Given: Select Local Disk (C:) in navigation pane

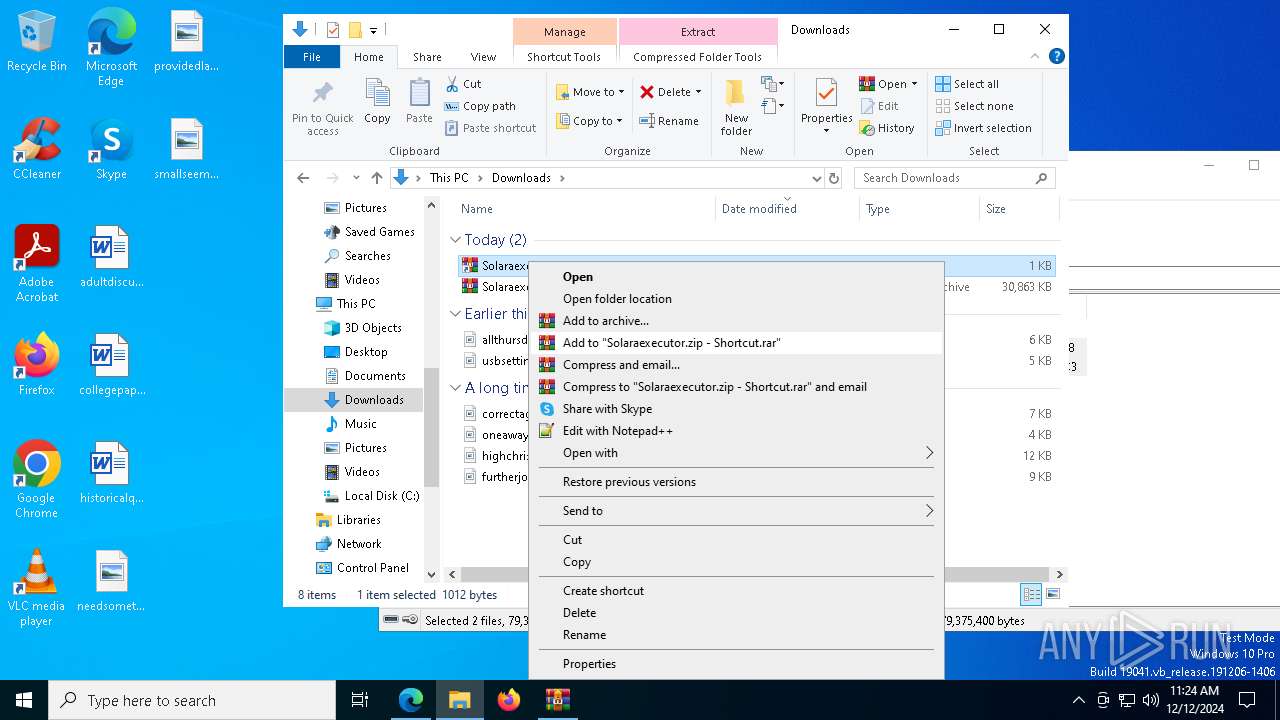Looking at the screenshot, I should click(371, 496).
